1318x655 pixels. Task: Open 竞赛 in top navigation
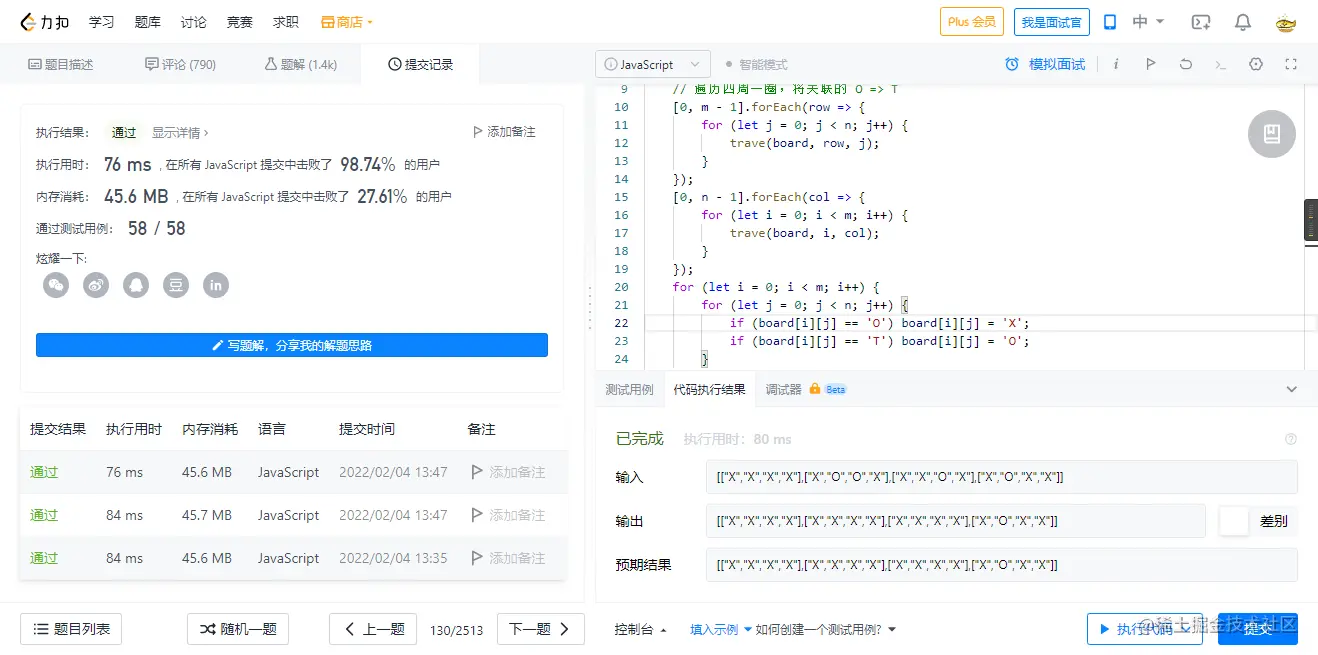point(240,22)
